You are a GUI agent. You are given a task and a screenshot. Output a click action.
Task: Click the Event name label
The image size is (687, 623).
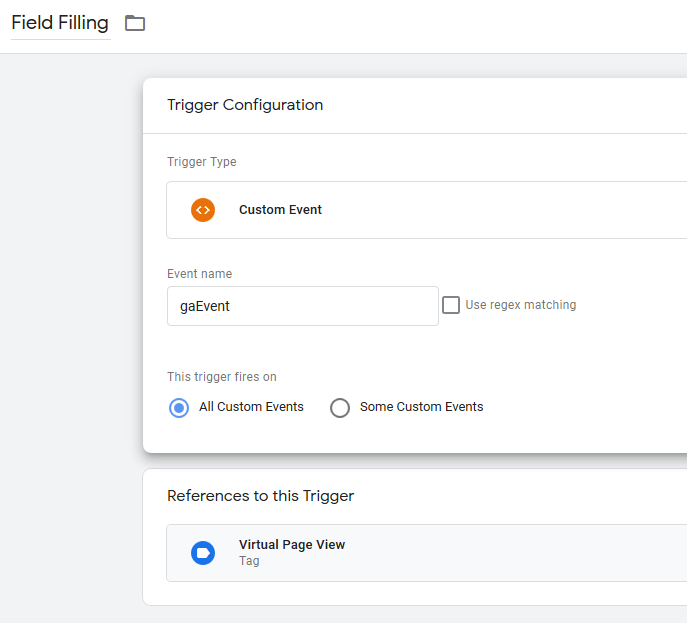pos(199,274)
